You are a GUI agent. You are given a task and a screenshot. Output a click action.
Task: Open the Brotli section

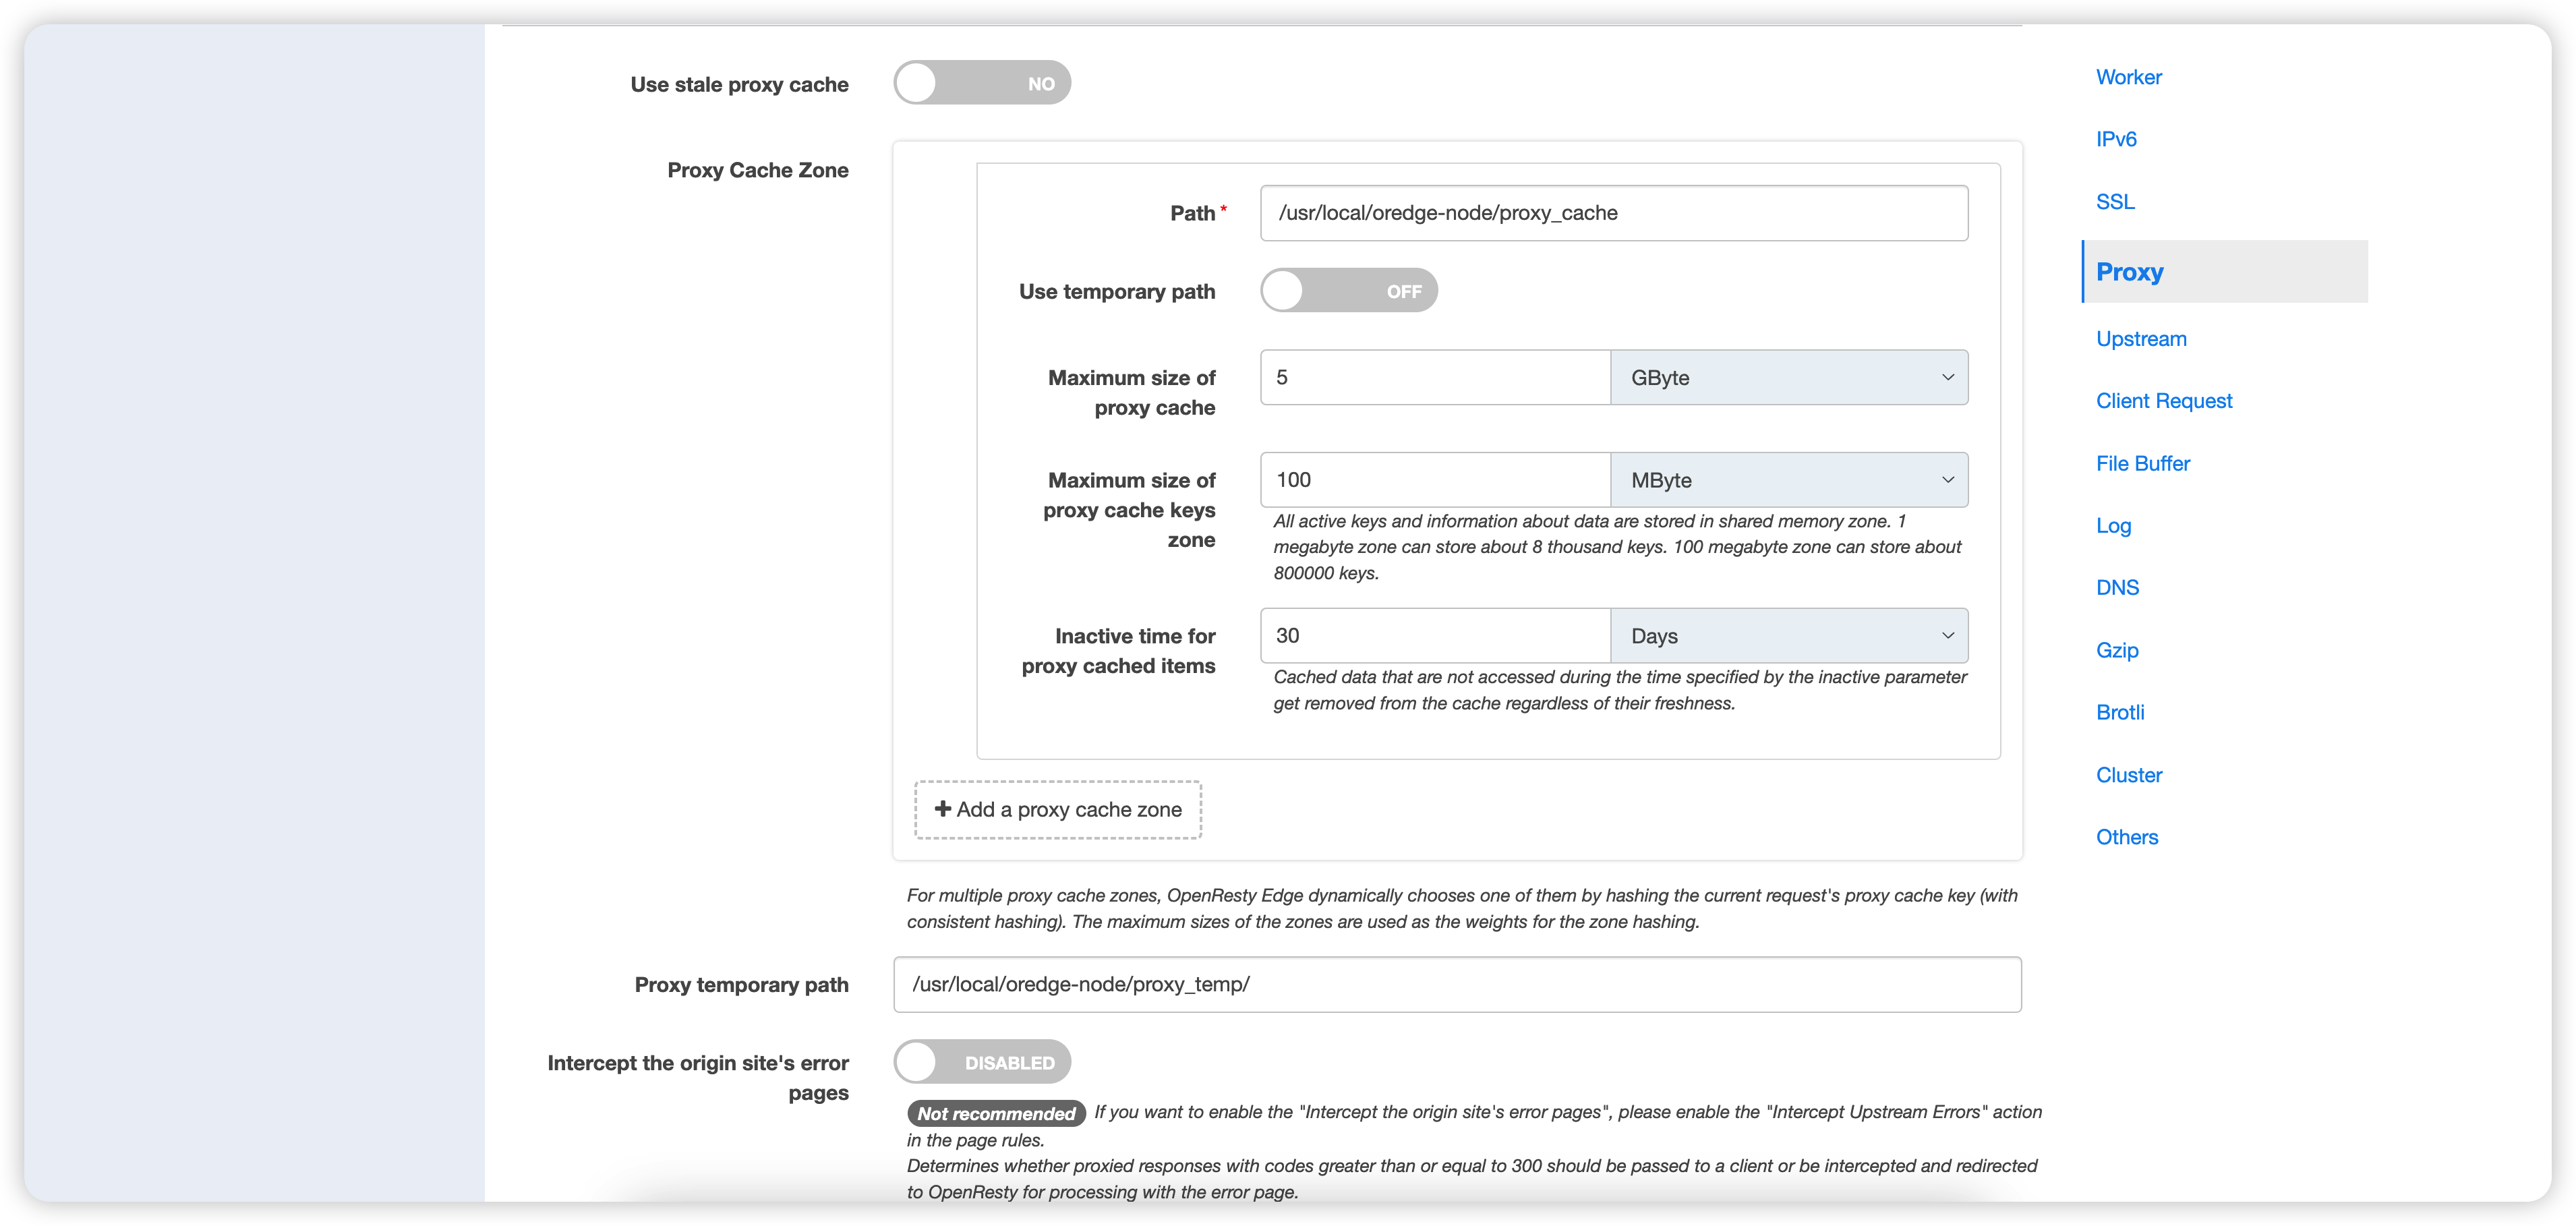pos(2120,712)
